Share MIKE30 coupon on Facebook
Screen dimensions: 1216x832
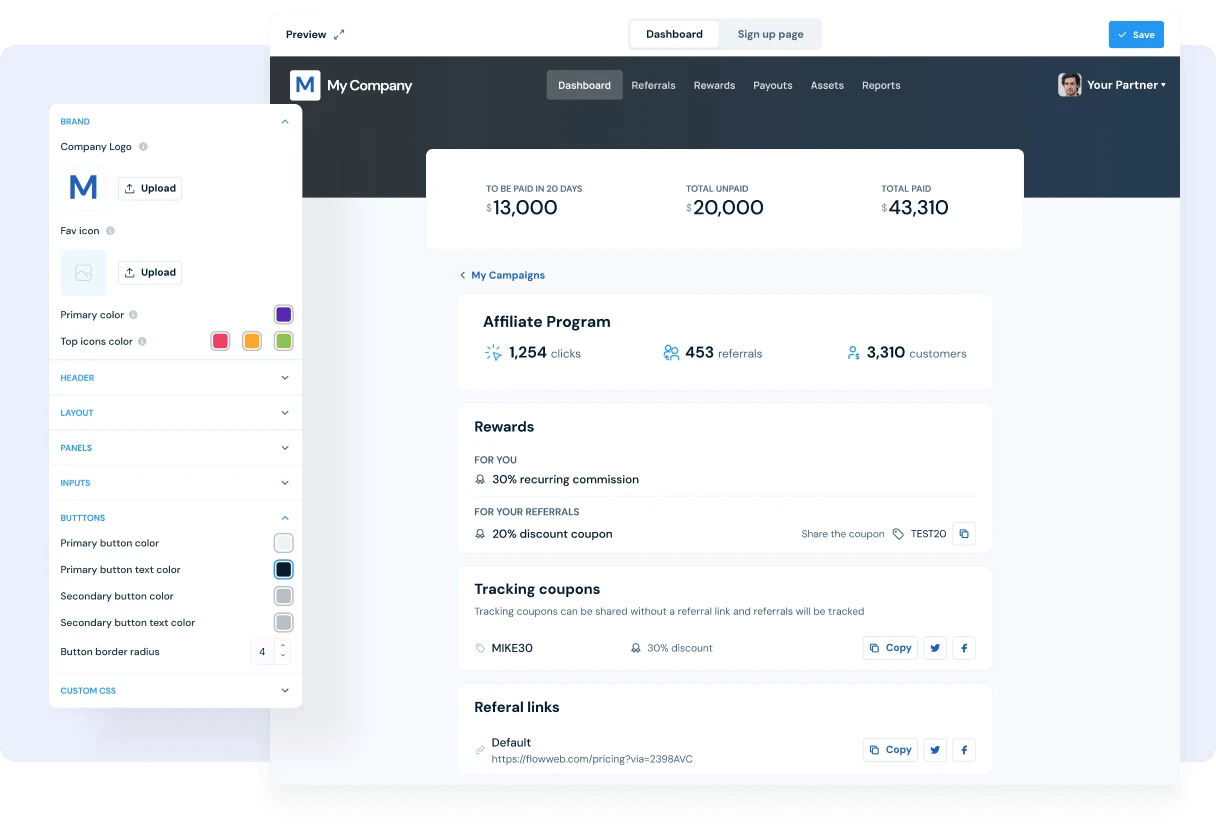(964, 648)
